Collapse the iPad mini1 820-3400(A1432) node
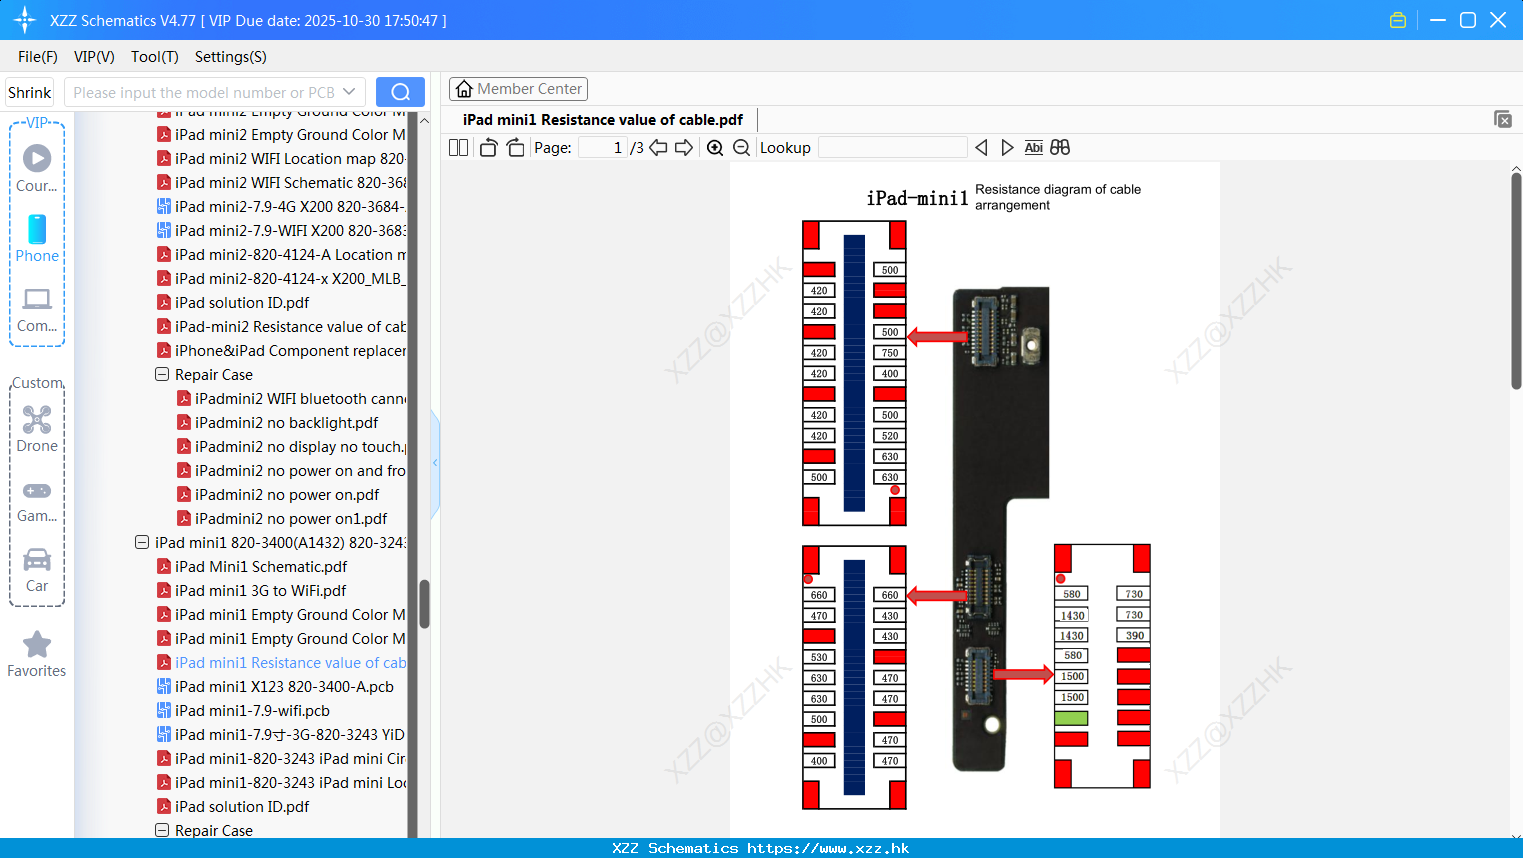The width and height of the screenshot is (1523, 858). point(142,543)
